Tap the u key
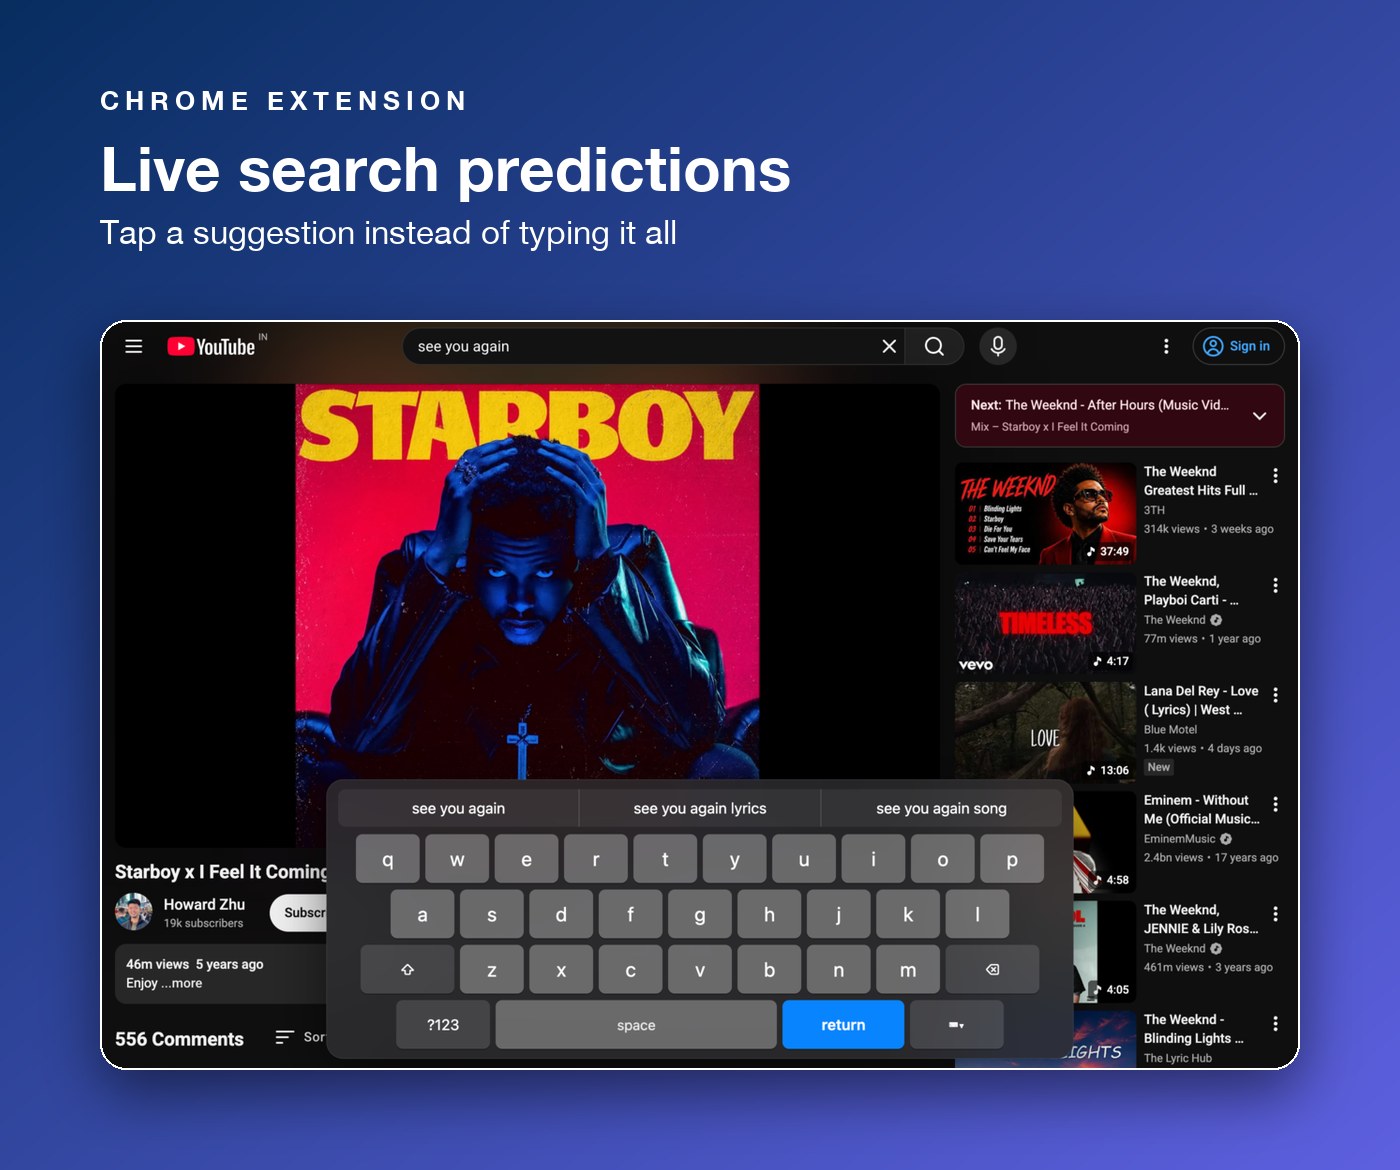 tap(804, 859)
